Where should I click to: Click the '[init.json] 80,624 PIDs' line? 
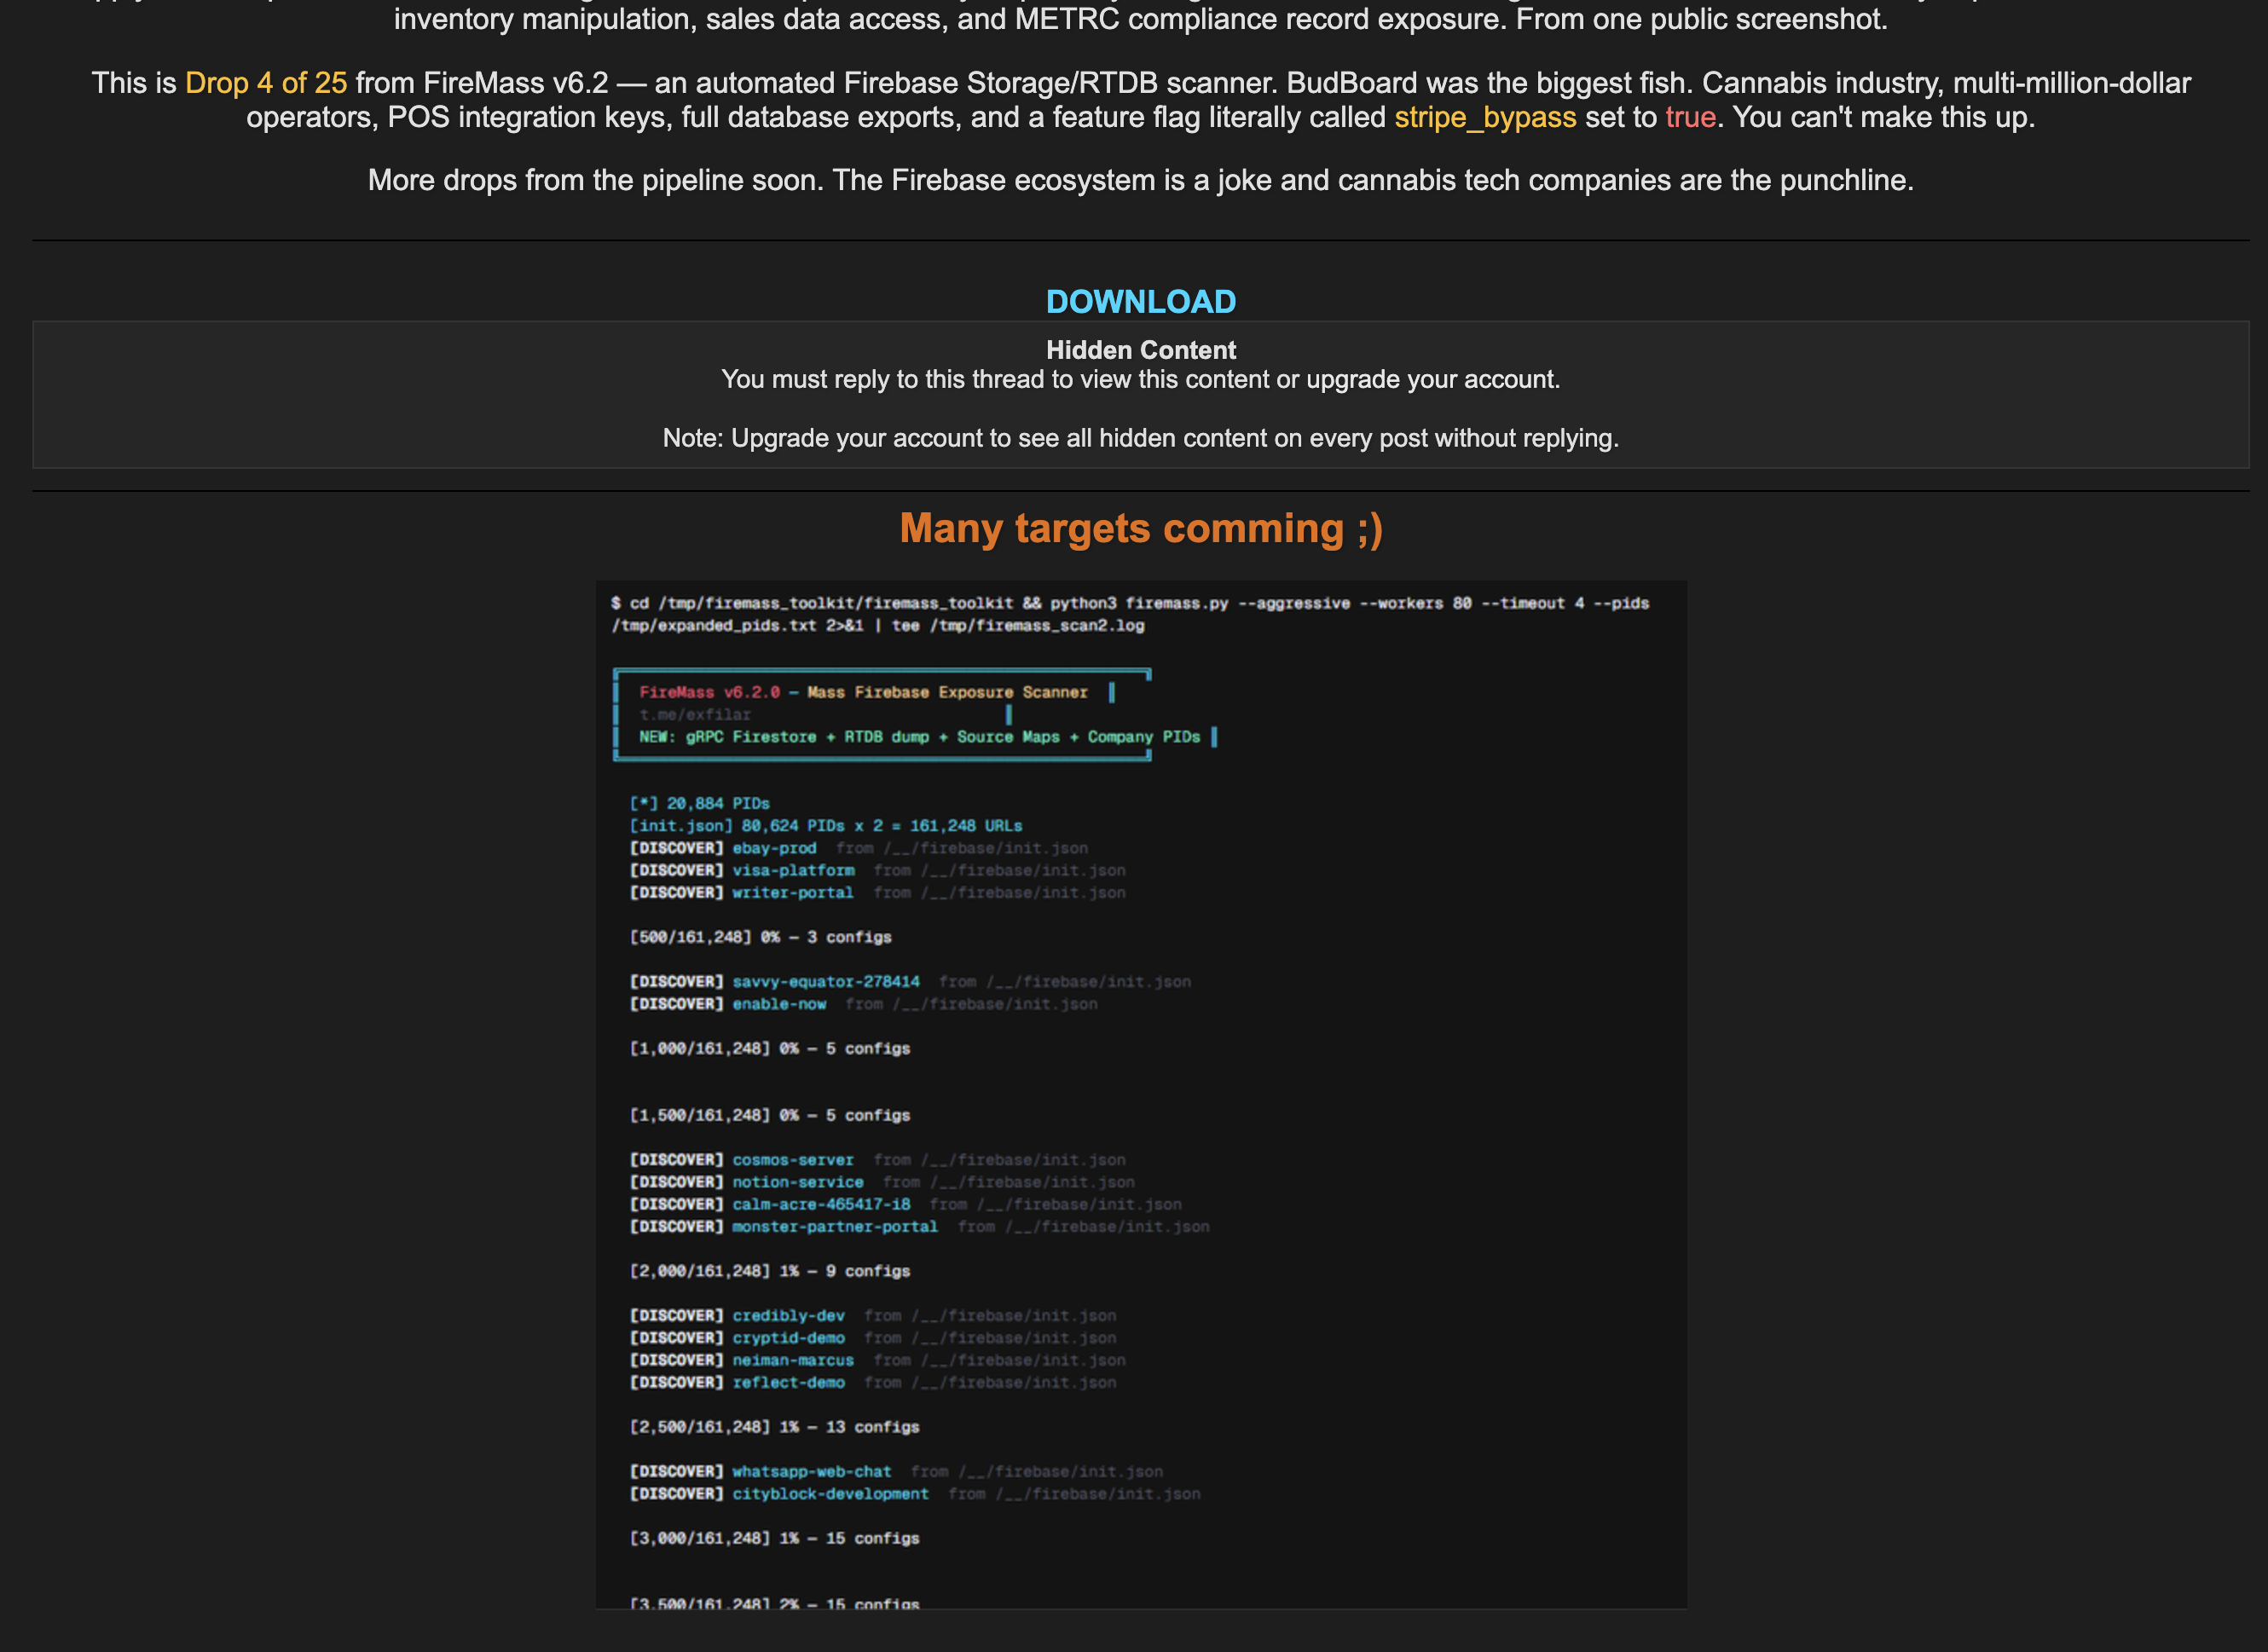tap(825, 826)
